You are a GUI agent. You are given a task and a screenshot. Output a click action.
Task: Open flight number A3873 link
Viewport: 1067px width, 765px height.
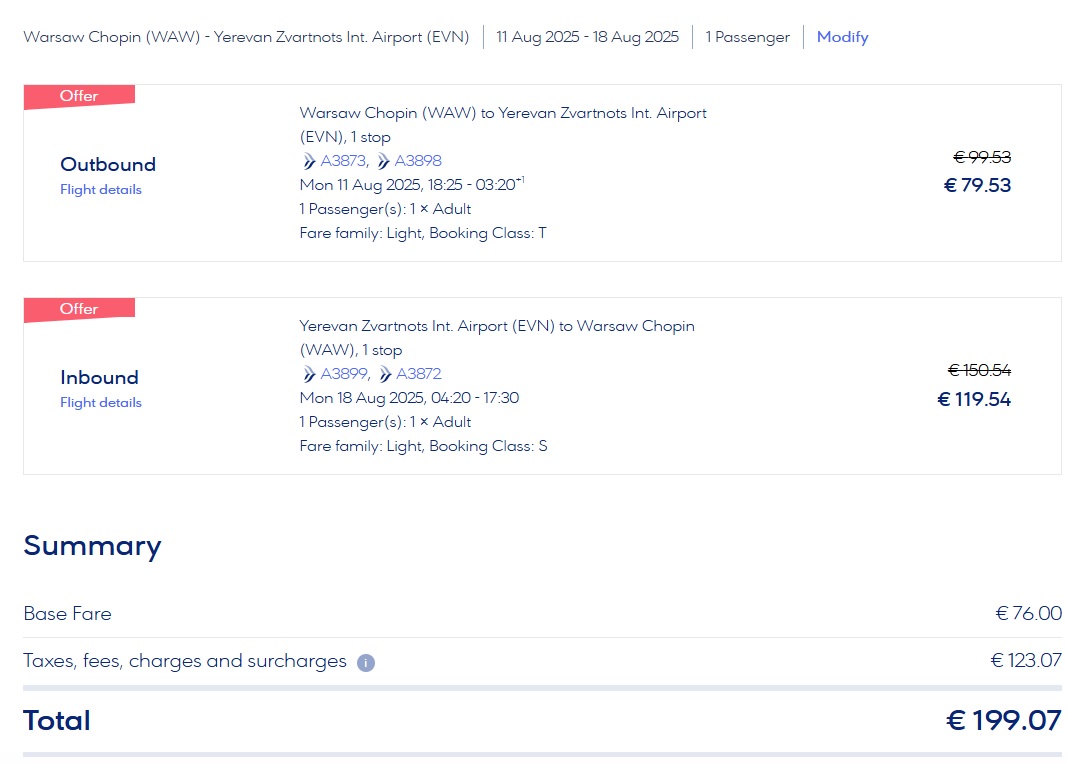(344, 161)
